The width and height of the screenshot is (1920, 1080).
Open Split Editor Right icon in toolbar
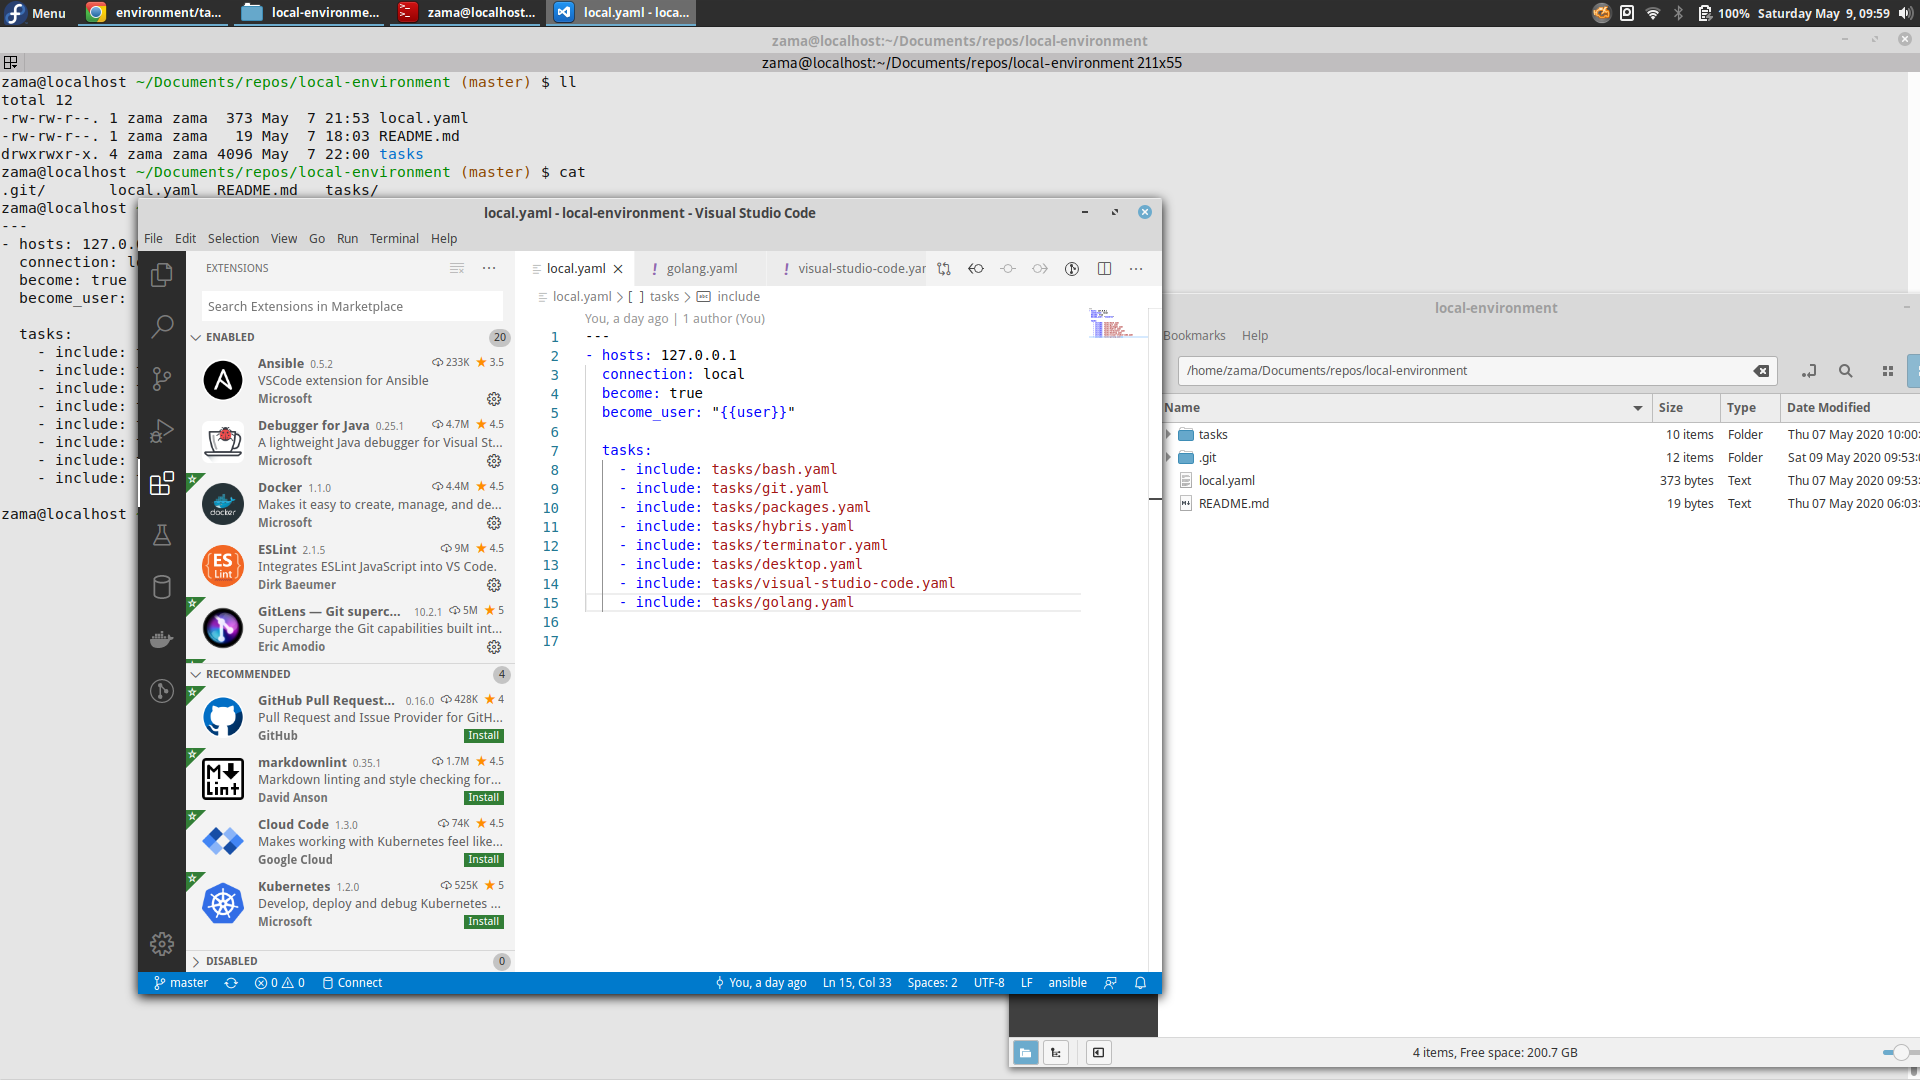1105,268
